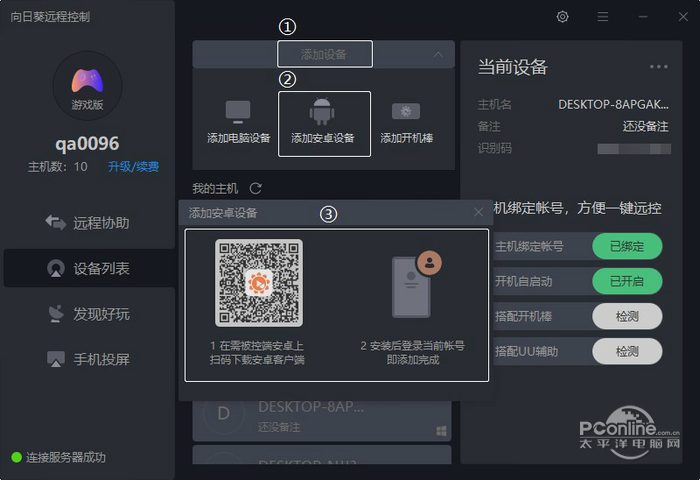Click 检测 for 搭配开机棒
This screenshot has width=700, height=480.
pyautogui.click(x=627, y=316)
